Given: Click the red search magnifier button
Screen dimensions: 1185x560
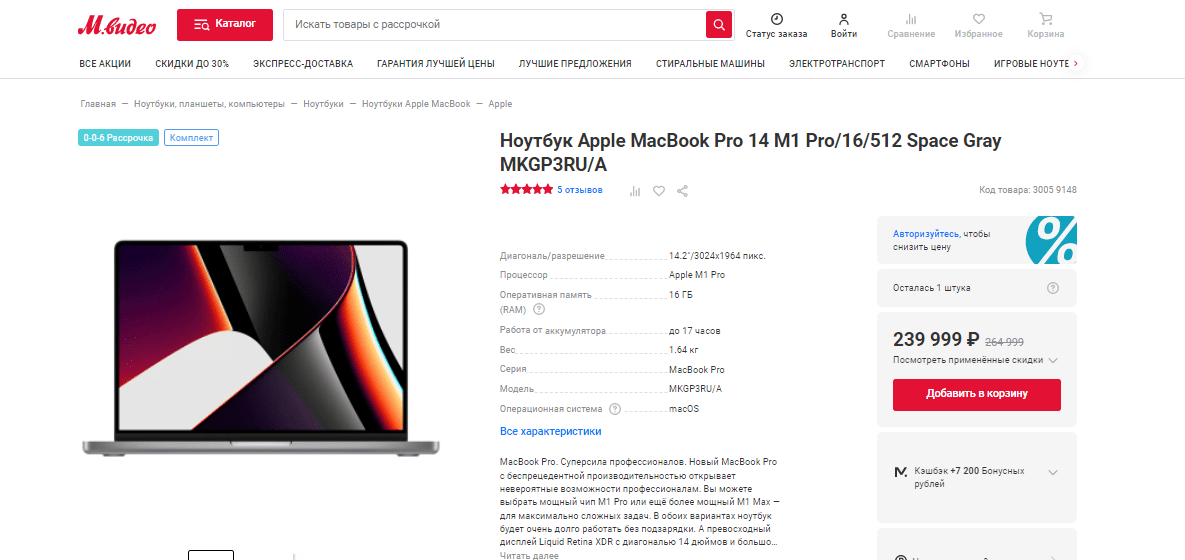Looking at the screenshot, I should coord(719,24).
